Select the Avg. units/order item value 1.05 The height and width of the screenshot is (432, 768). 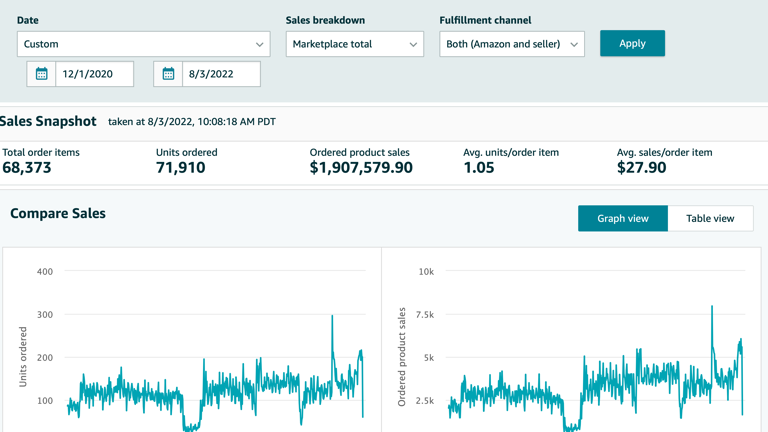pyautogui.click(x=479, y=168)
